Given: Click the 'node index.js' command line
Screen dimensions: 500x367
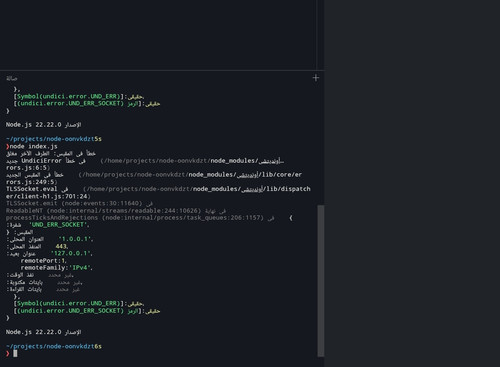Looking at the screenshot, I should click(x=33, y=146).
